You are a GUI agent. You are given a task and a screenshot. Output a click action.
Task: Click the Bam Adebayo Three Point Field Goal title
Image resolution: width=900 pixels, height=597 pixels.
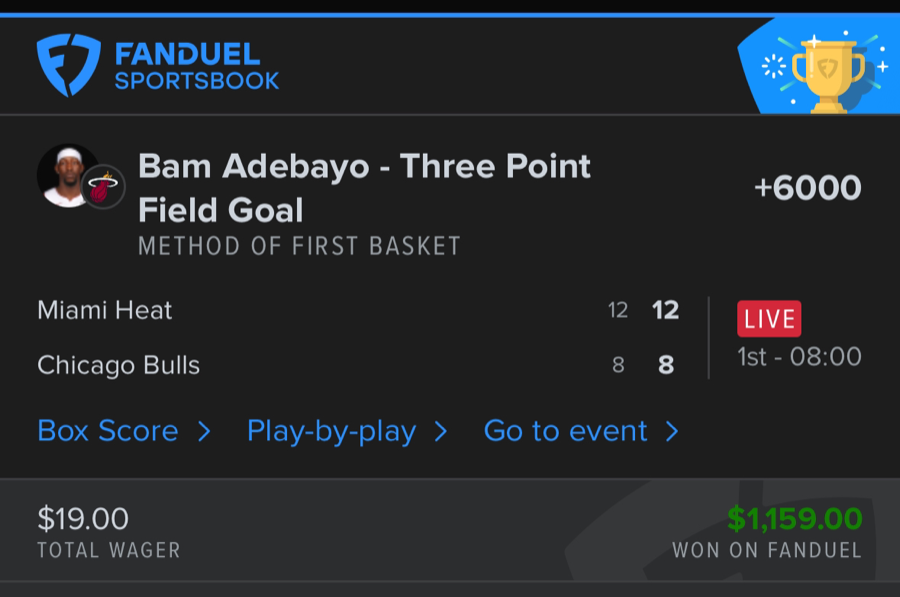364,187
